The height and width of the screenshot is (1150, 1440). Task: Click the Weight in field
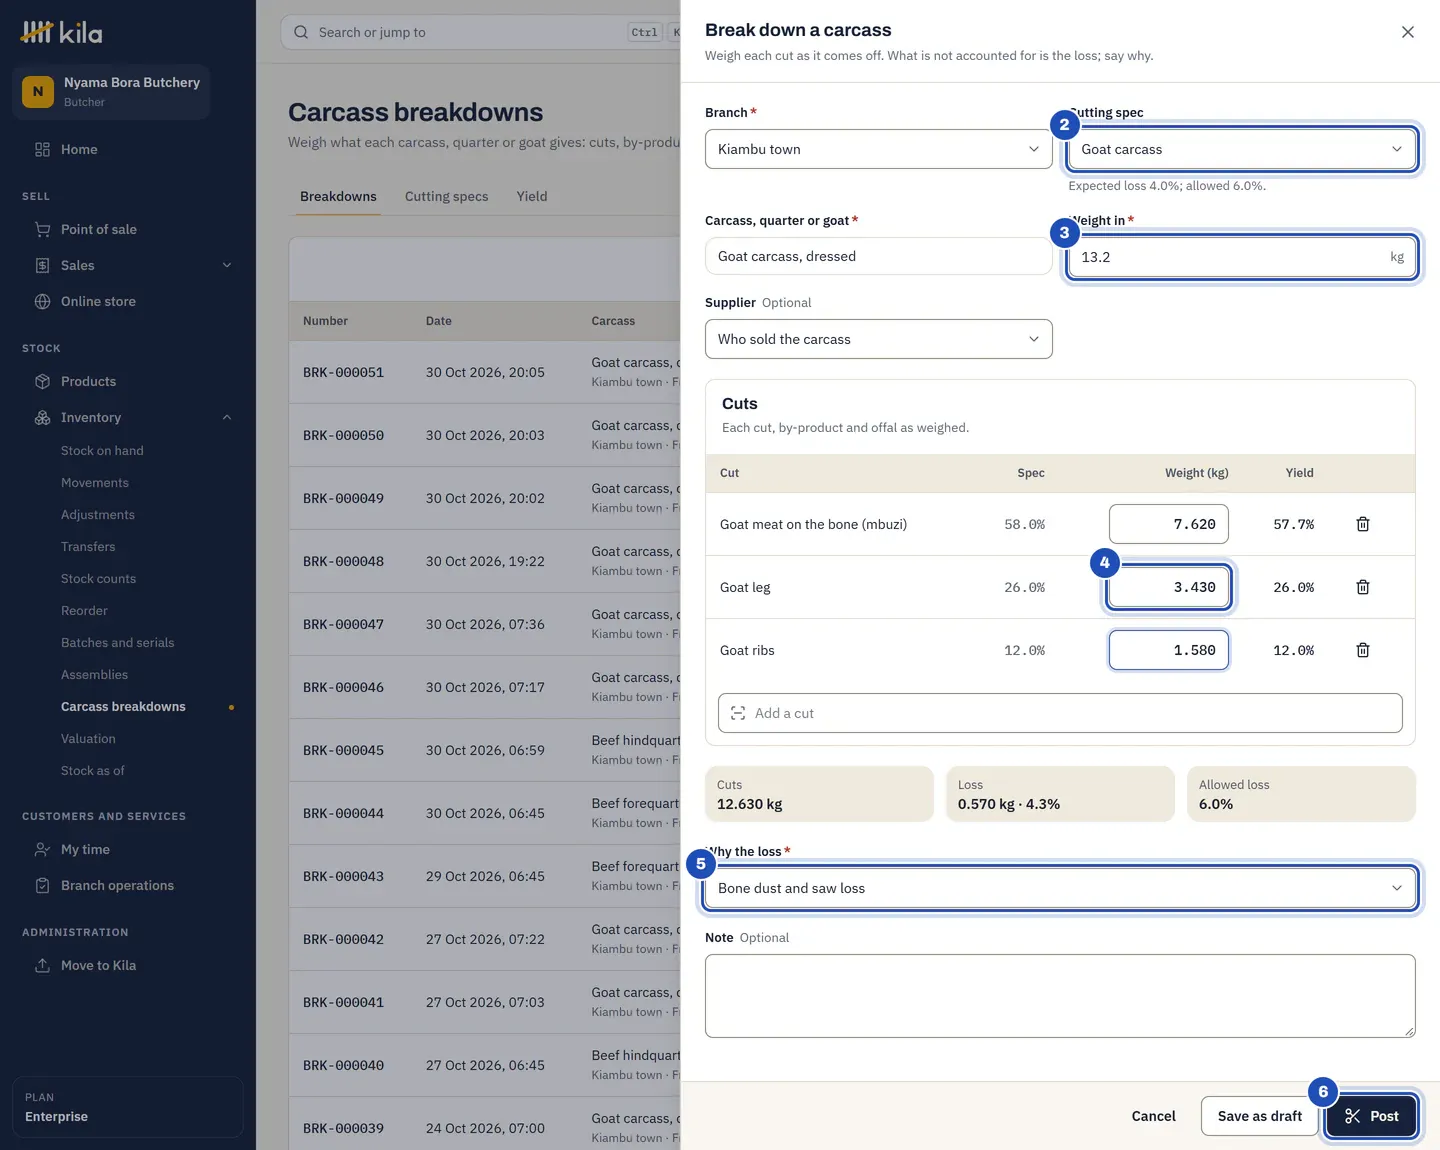(x=1241, y=257)
